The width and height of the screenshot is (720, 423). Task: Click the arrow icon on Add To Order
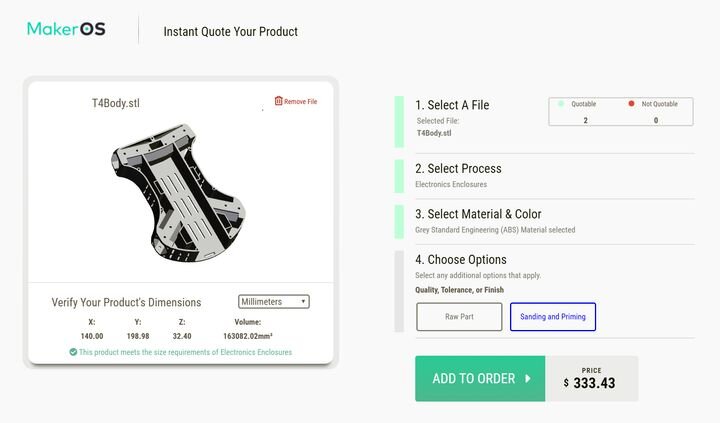[x=528, y=379]
